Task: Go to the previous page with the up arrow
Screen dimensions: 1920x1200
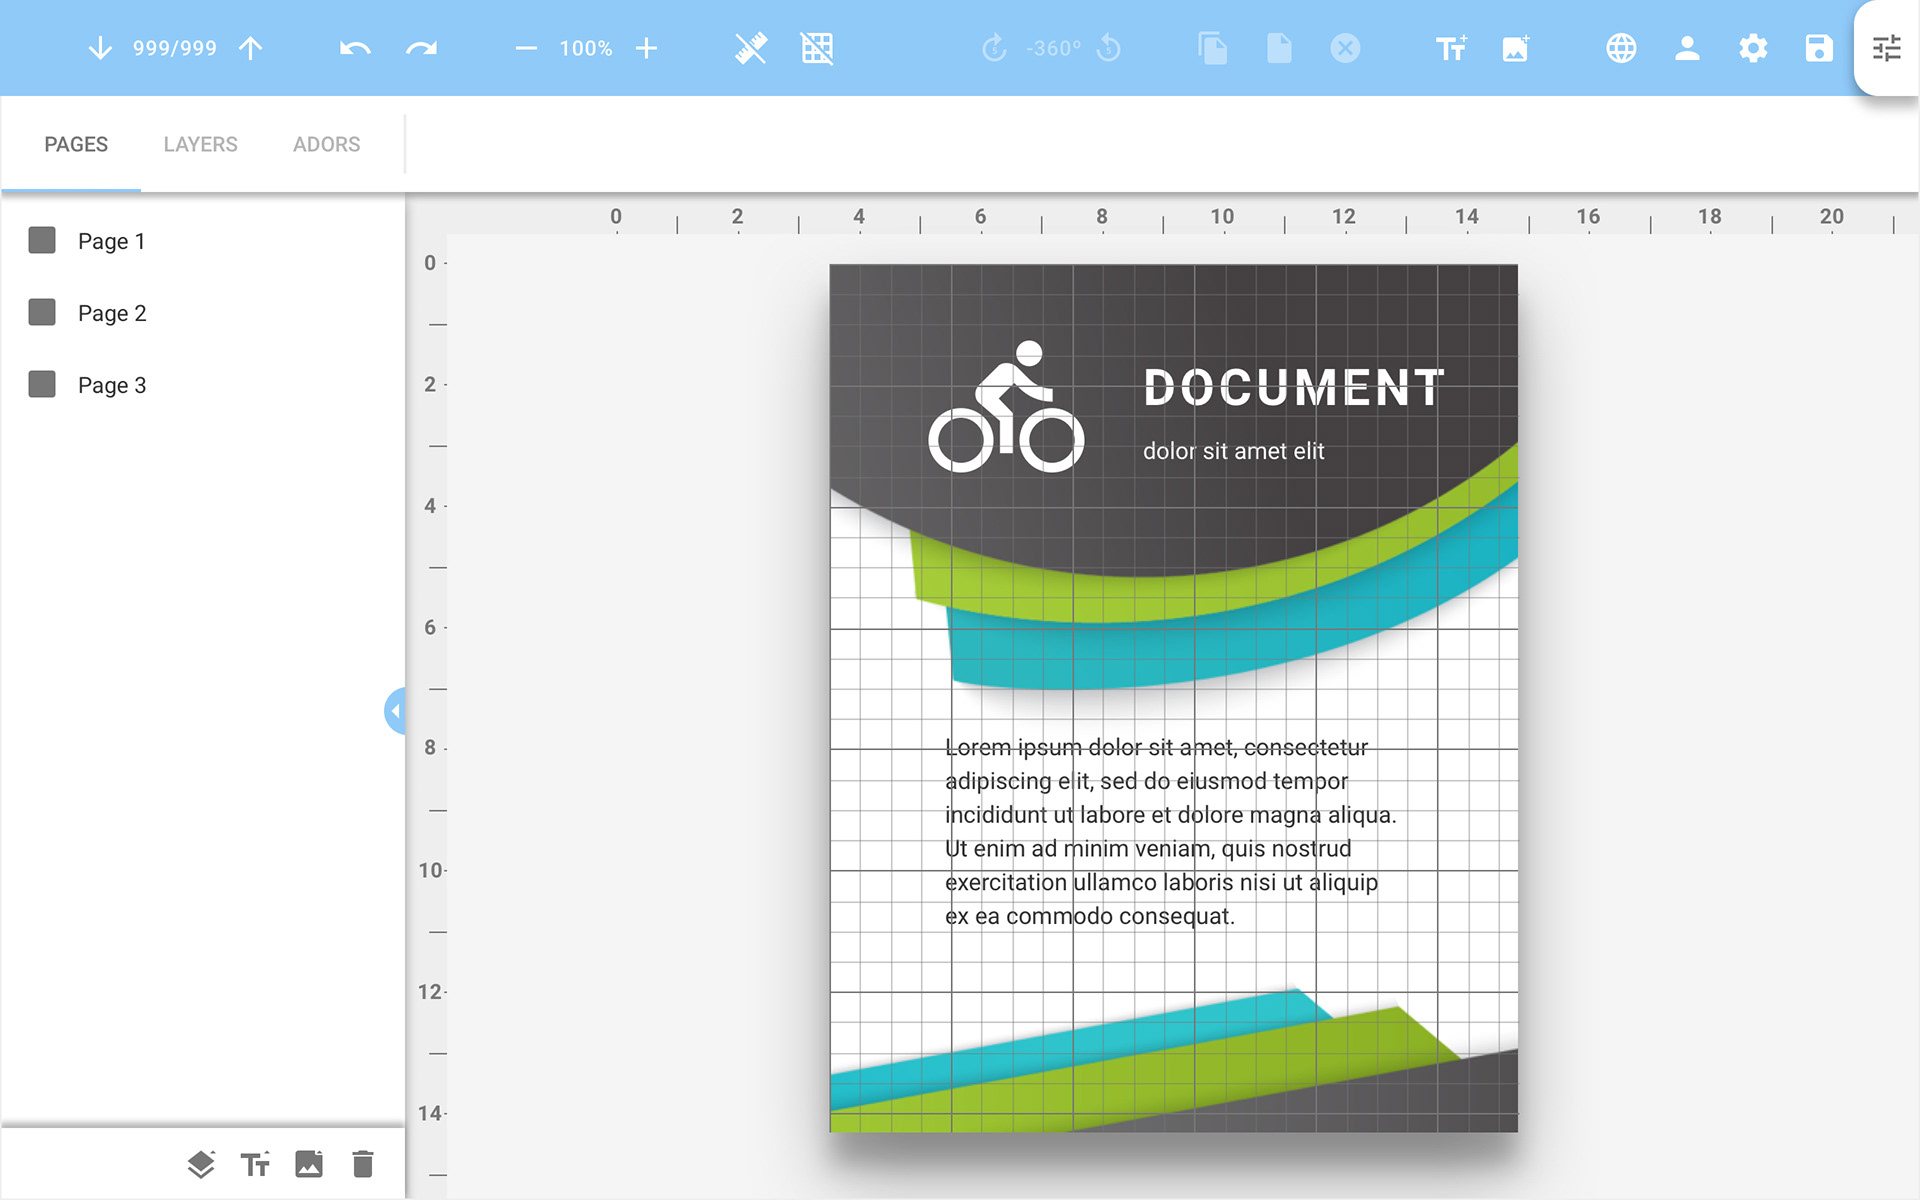Action: (x=251, y=48)
